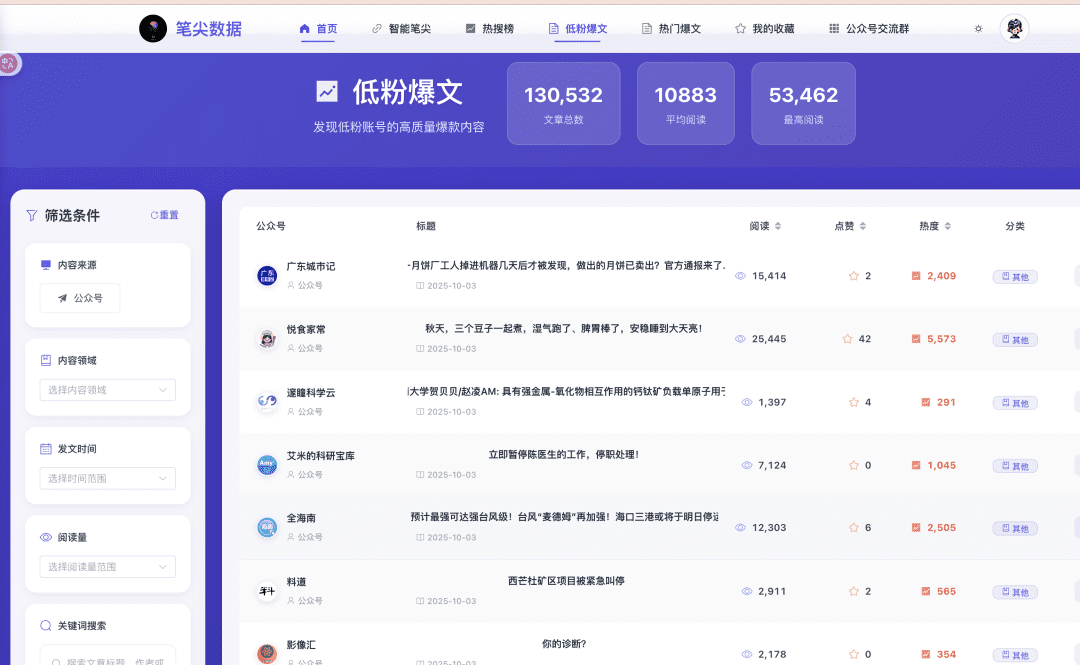The image size is (1080, 665).
Task: Toggle the light/dark theme sun icon
Action: pos(978,29)
